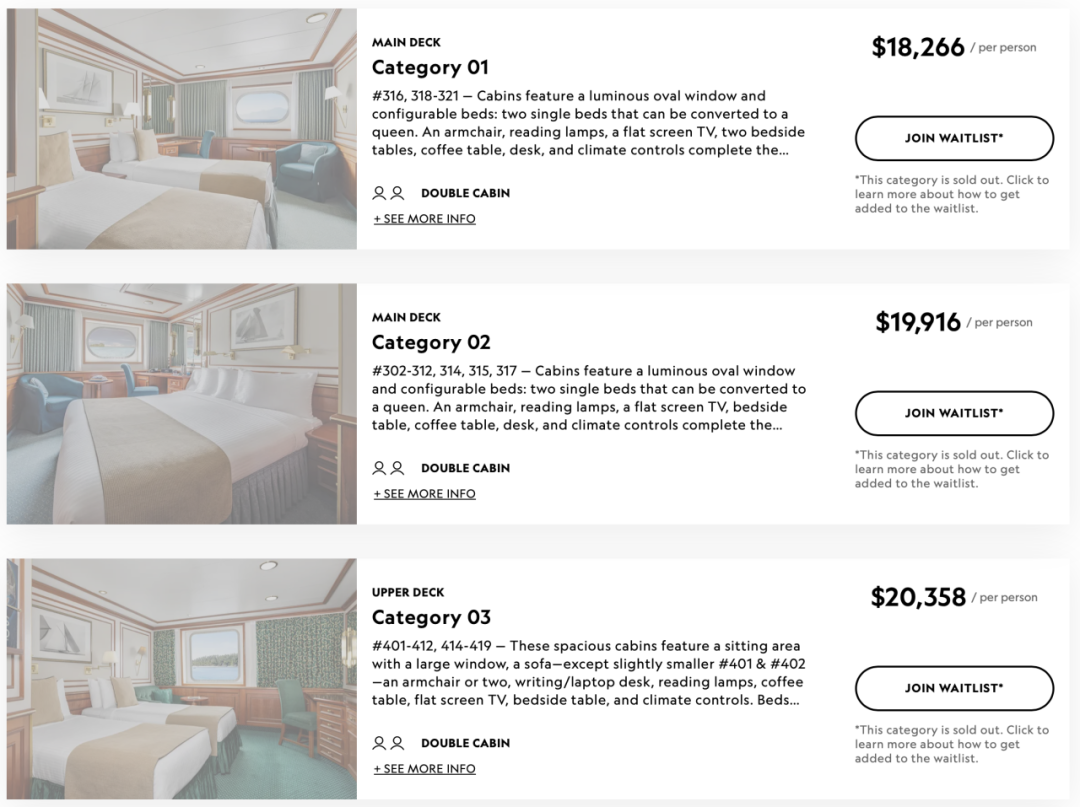Select the Category 03 heading
Image resolution: width=1080 pixels, height=807 pixels.
(431, 617)
